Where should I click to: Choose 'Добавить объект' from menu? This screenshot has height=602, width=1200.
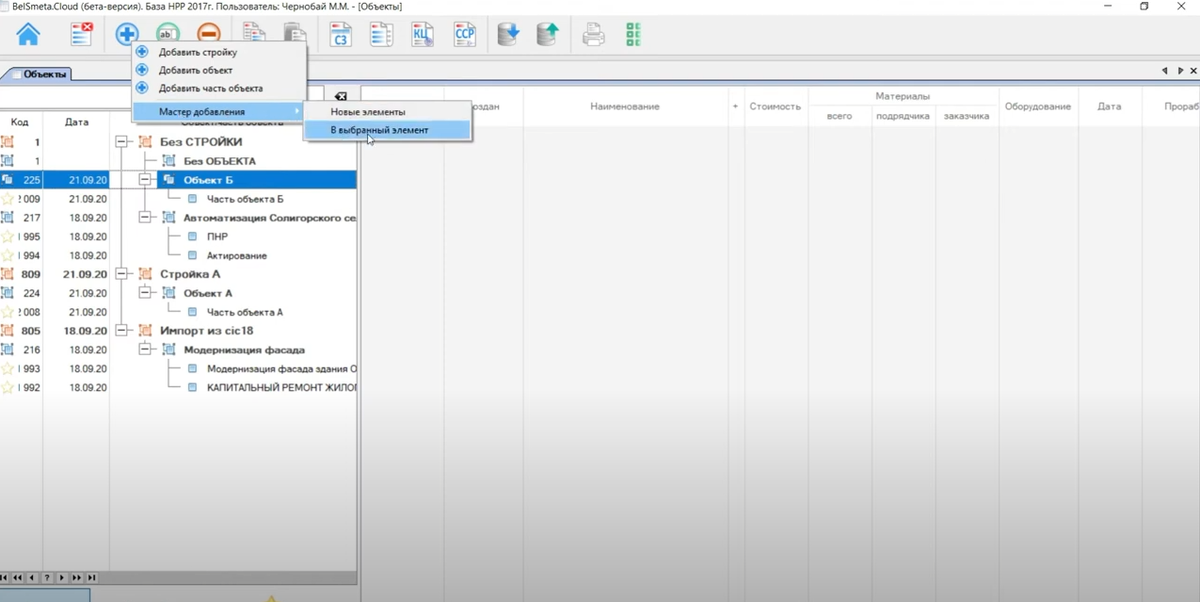[x=219, y=70]
